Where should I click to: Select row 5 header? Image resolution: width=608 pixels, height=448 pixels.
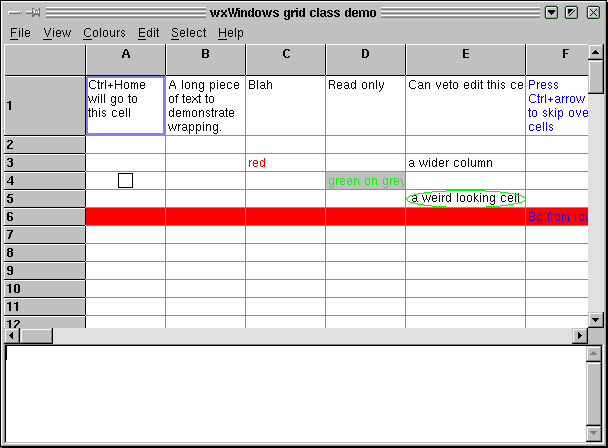(x=45, y=199)
